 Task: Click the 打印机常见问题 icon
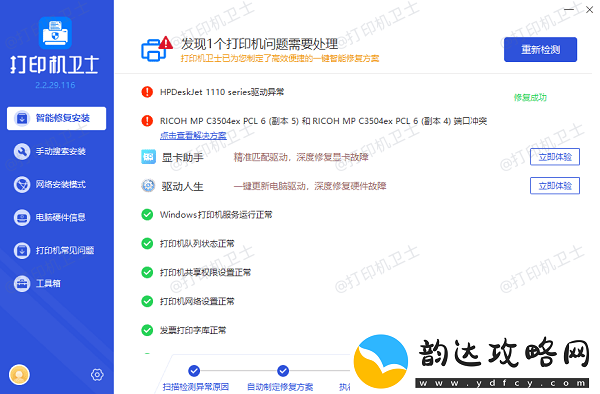(22, 251)
